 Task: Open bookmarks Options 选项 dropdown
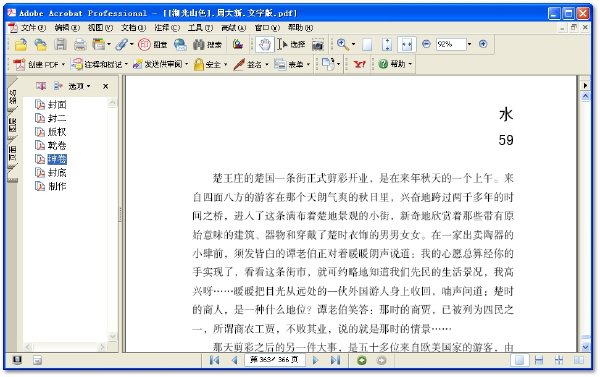click(79, 86)
